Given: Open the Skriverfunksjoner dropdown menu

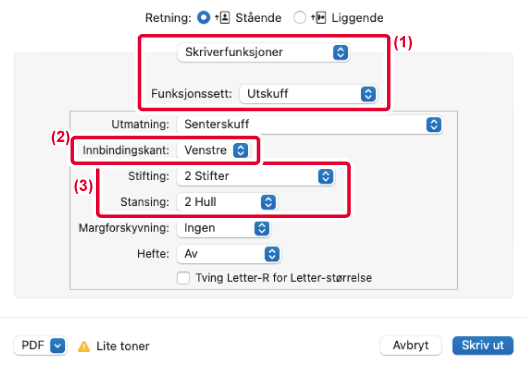Looking at the screenshot, I should pyautogui.click(x=264, y=52).
